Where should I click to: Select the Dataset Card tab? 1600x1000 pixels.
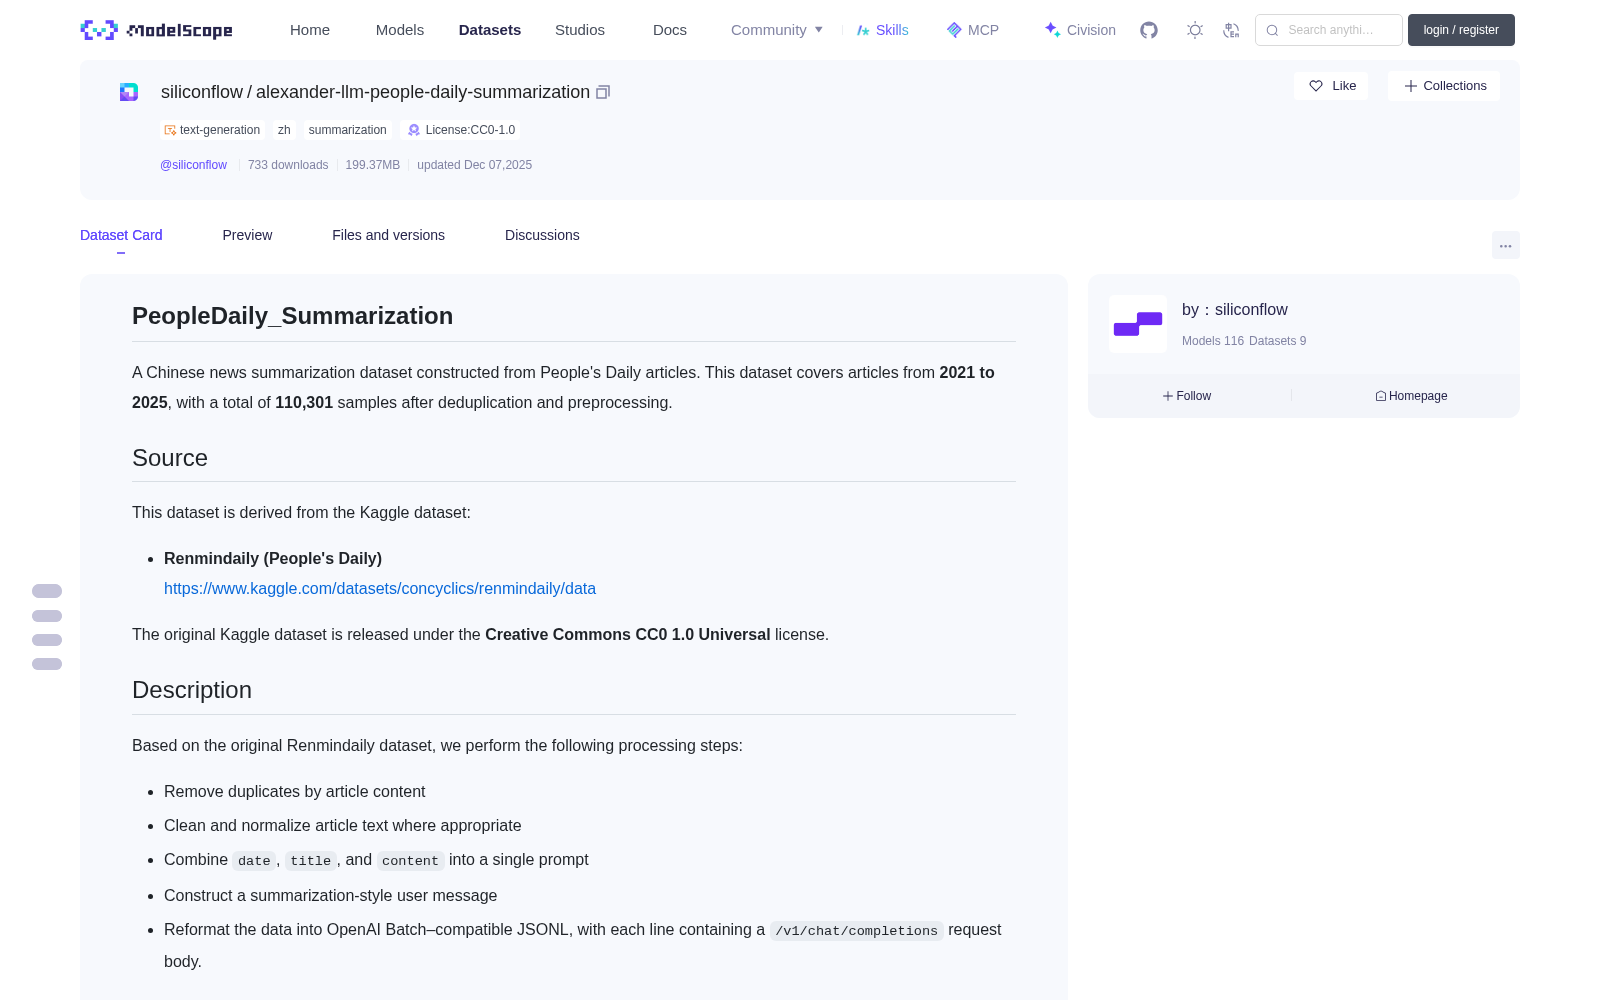[121, 235]
